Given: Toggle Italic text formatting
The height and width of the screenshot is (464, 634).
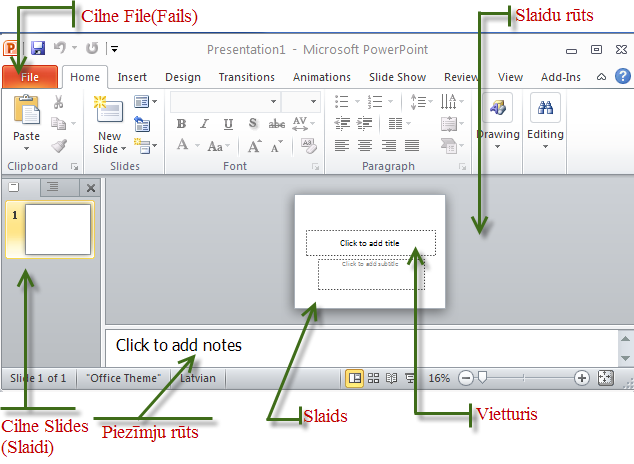Looking at the screenshot, I should 205,124.
